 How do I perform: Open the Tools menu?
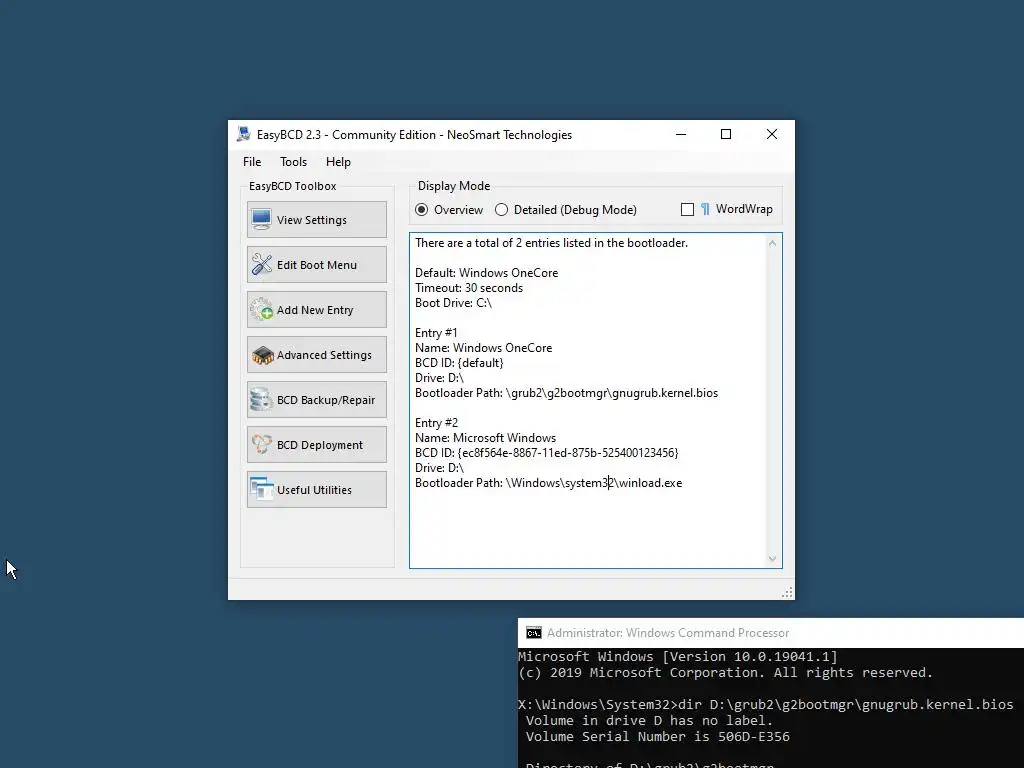click(x=293, y=162)
